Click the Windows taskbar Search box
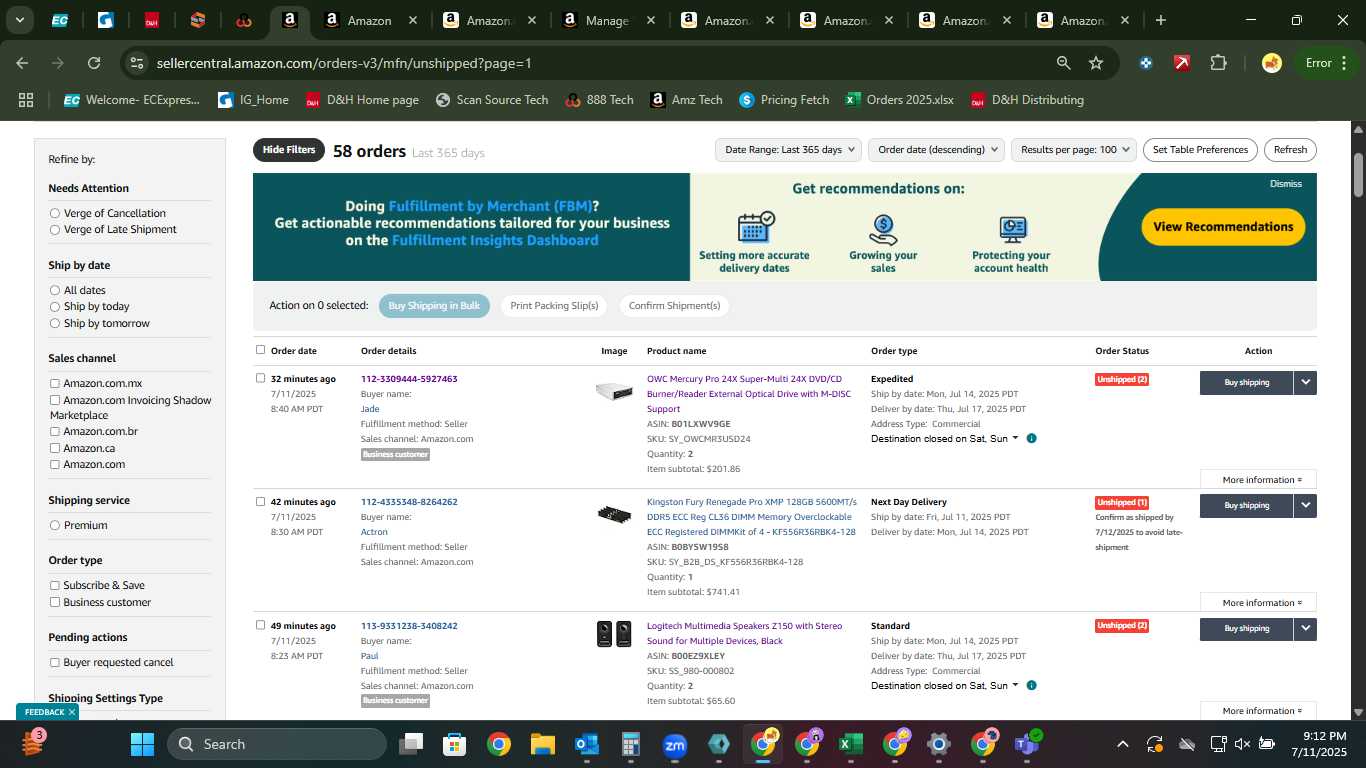The width and height of the screenshot is (1366, 768). 277,744
